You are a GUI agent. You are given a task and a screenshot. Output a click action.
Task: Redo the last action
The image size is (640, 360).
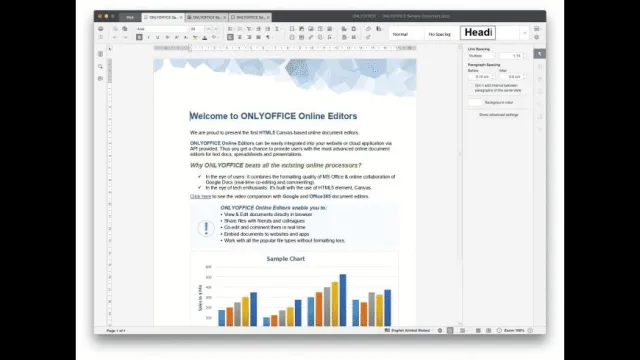[124, 37]
